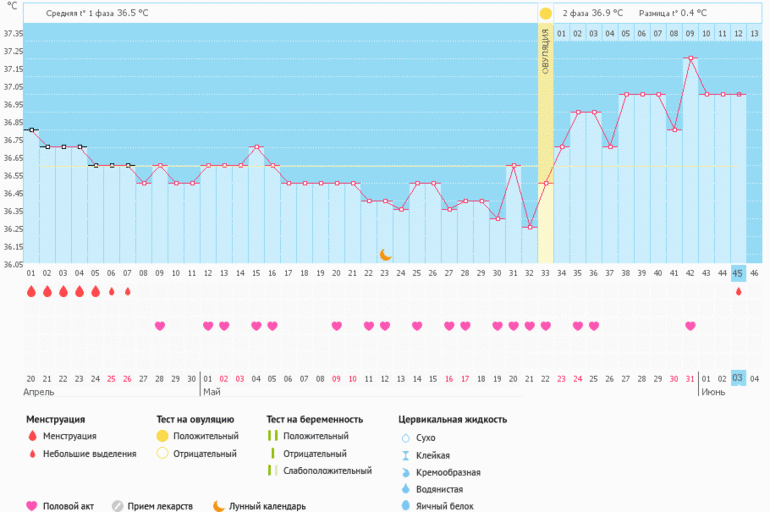Click the red 'Менструация' drop icon in legend
The height and width of the screenshot is (512, 770).
pyautogui.click(x=32, y=436)
